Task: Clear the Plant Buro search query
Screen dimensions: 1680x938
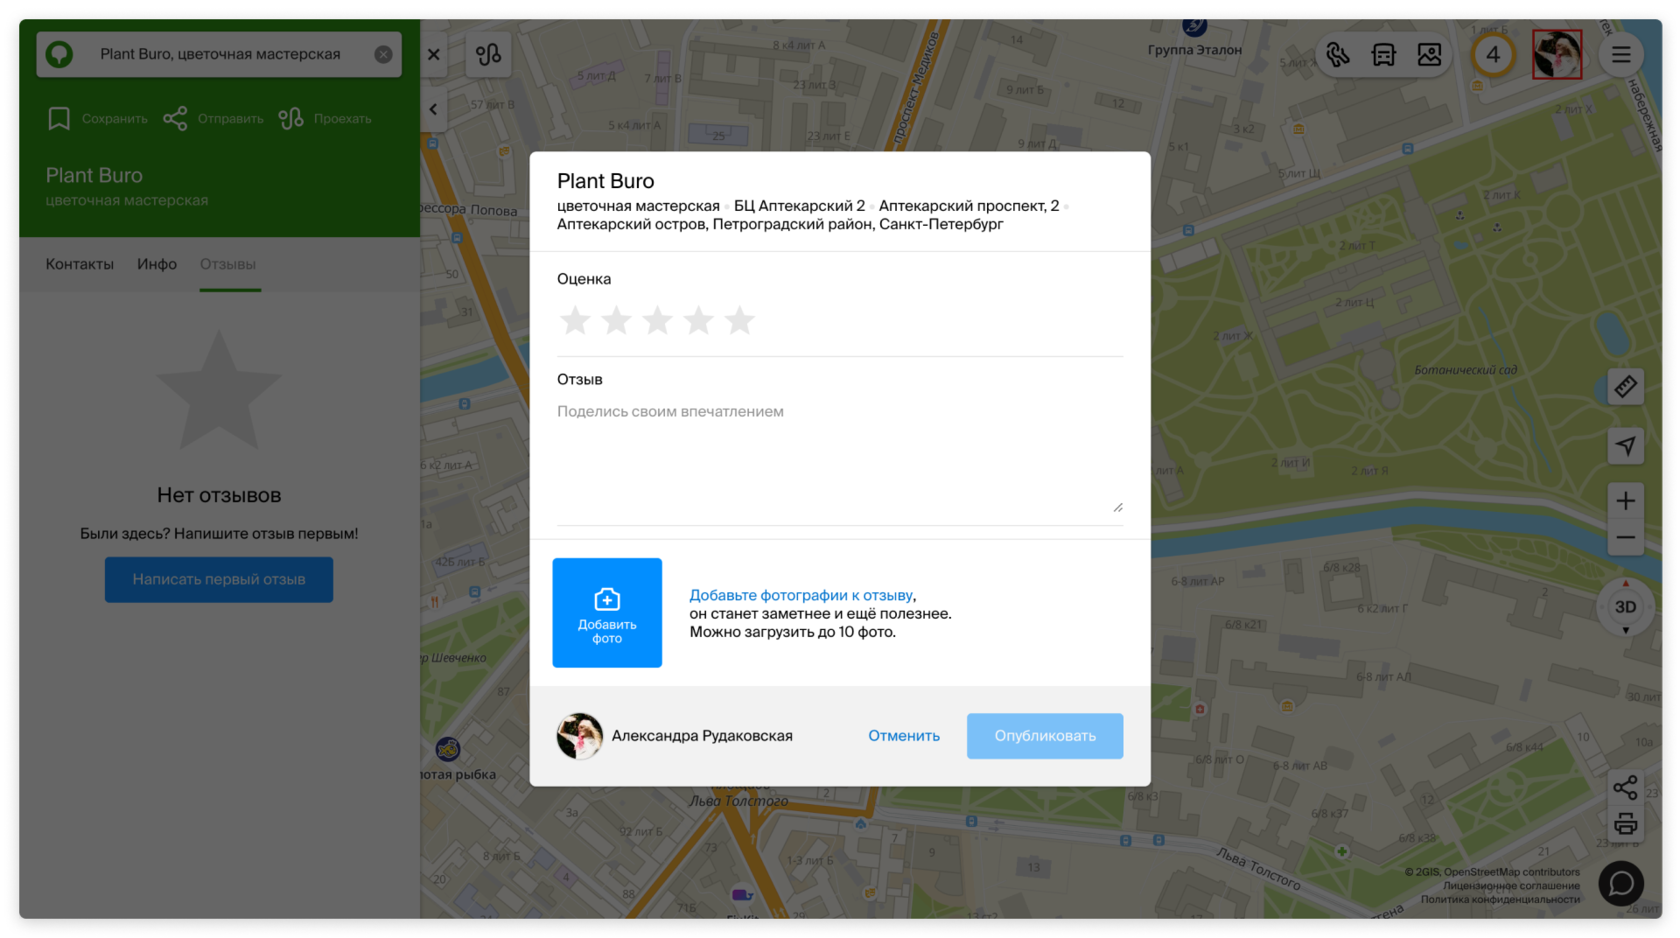Action: tap(383, 54)
